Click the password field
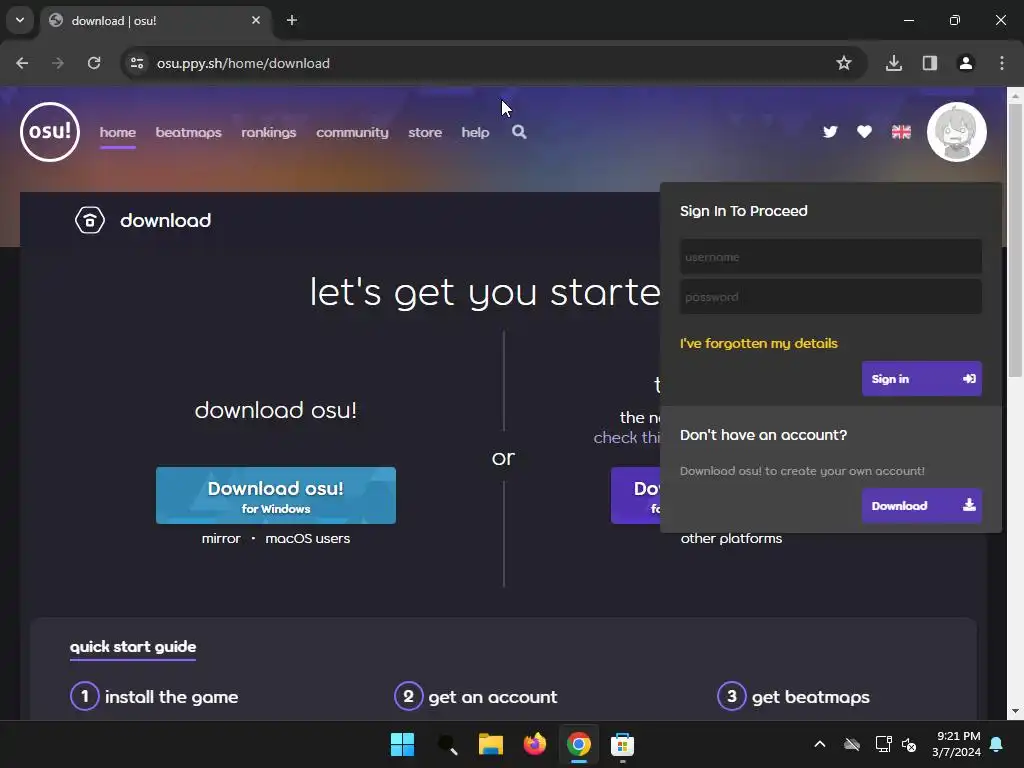1024x768 pixels. click(831, 296)
